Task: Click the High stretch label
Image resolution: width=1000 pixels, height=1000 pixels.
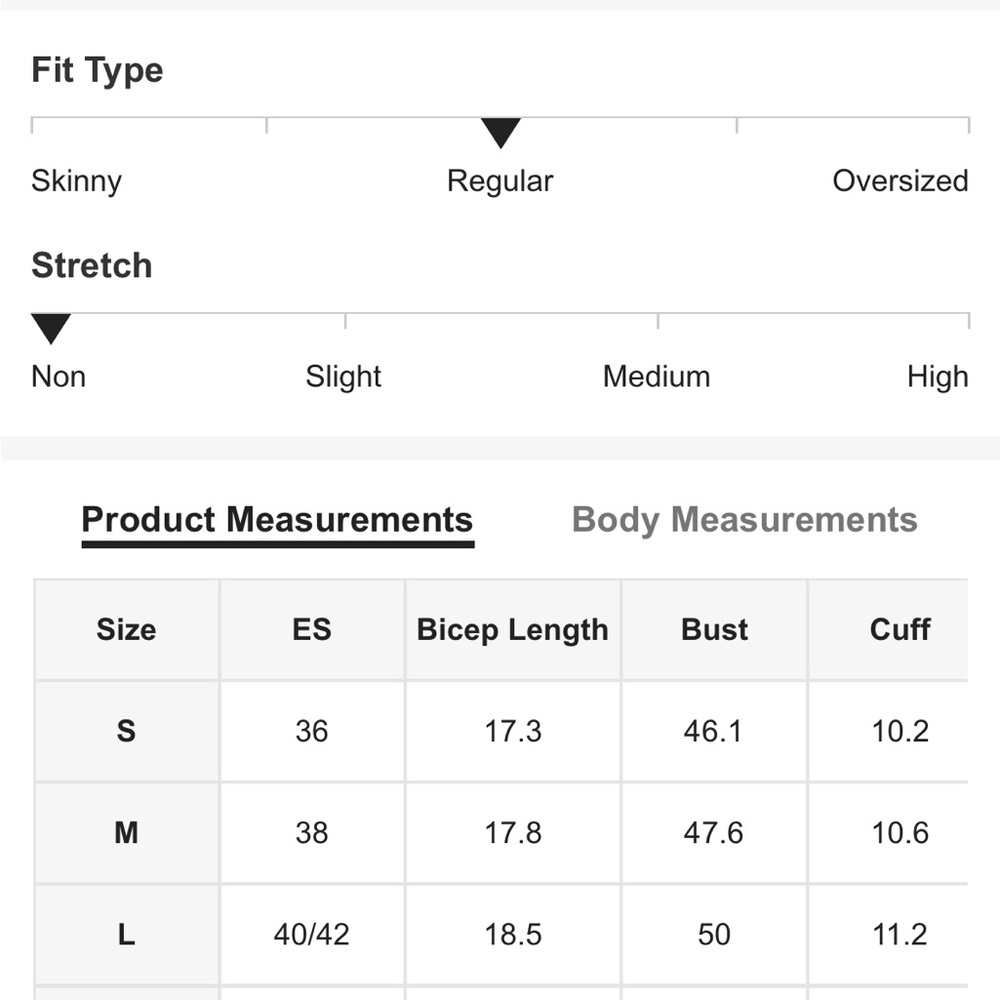Action: tap(938, 377)
